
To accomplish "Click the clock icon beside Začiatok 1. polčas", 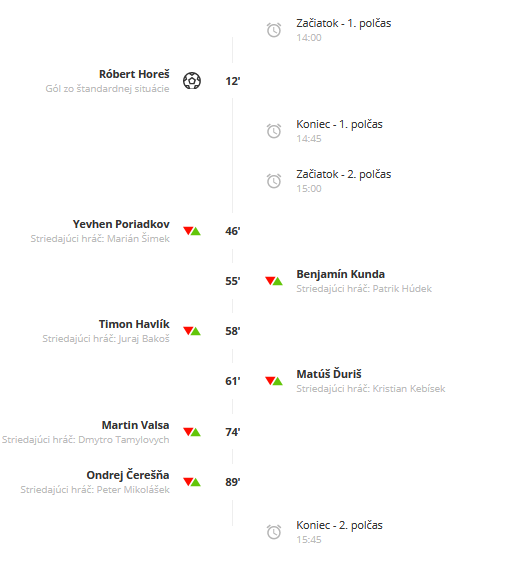I will [274, 30].
